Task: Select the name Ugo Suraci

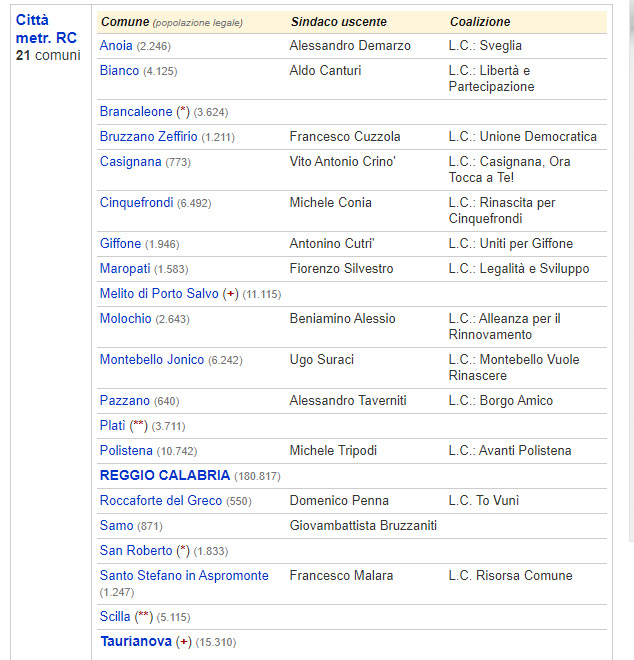Action: point(322,359)
